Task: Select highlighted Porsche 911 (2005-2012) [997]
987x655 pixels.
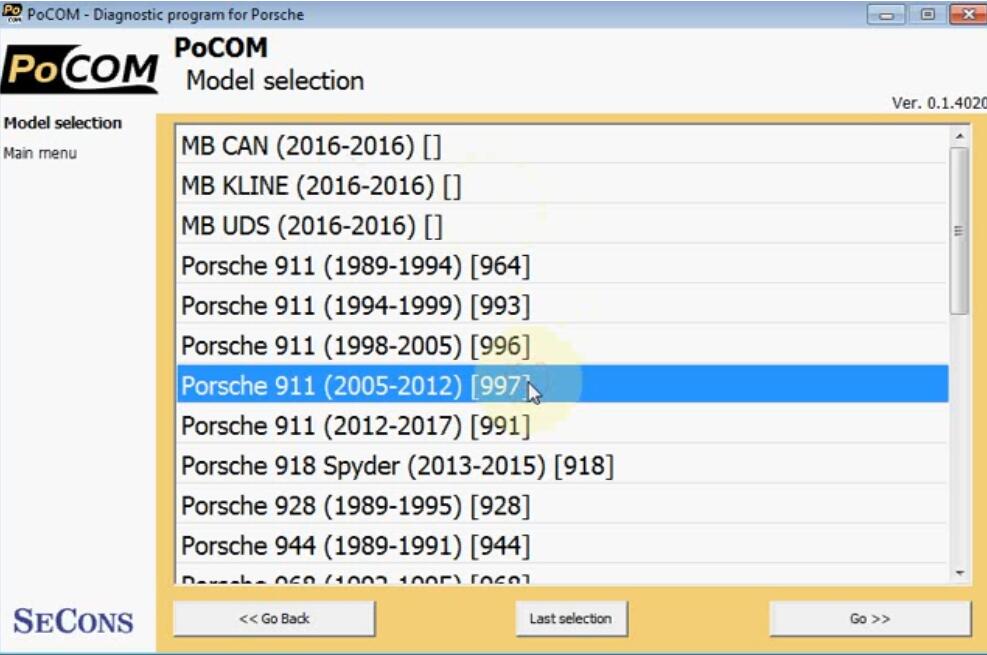Action: click(562, 385)
